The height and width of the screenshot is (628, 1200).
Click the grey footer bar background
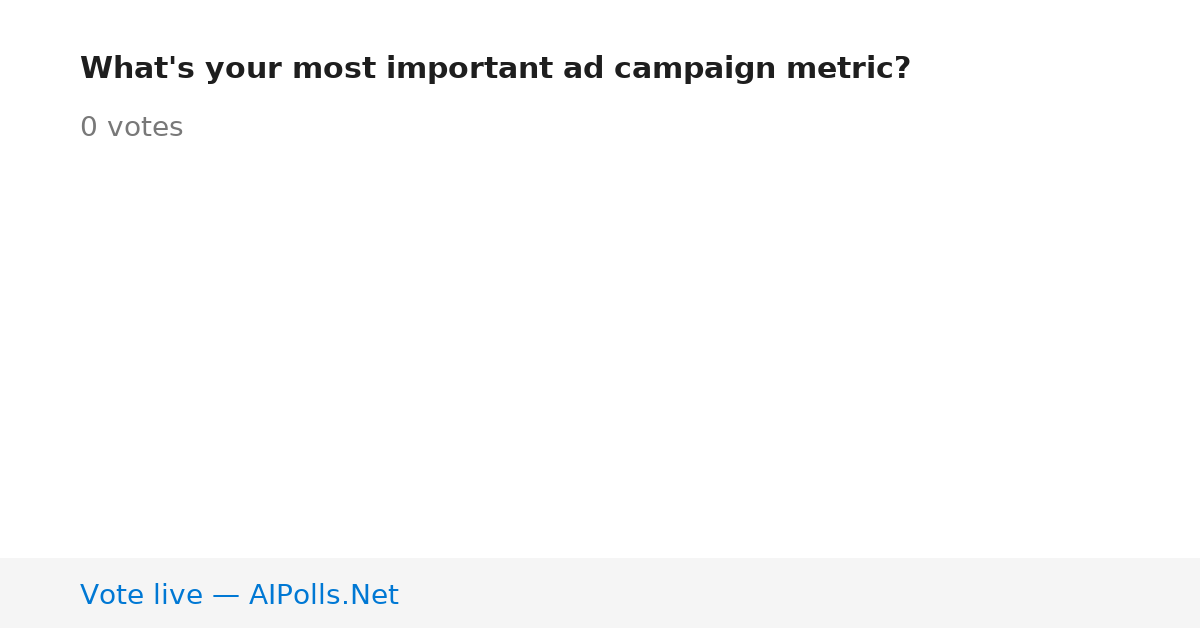800,593
